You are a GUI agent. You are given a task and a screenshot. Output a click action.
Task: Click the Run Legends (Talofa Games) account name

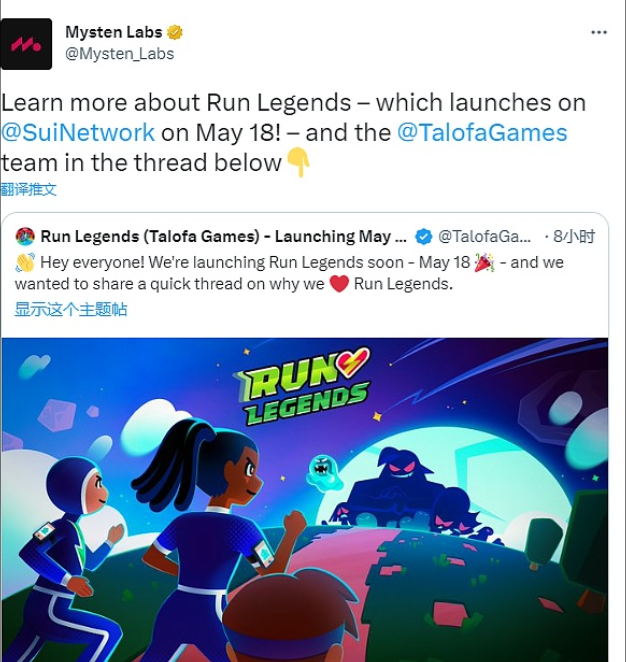pos(223,236)
